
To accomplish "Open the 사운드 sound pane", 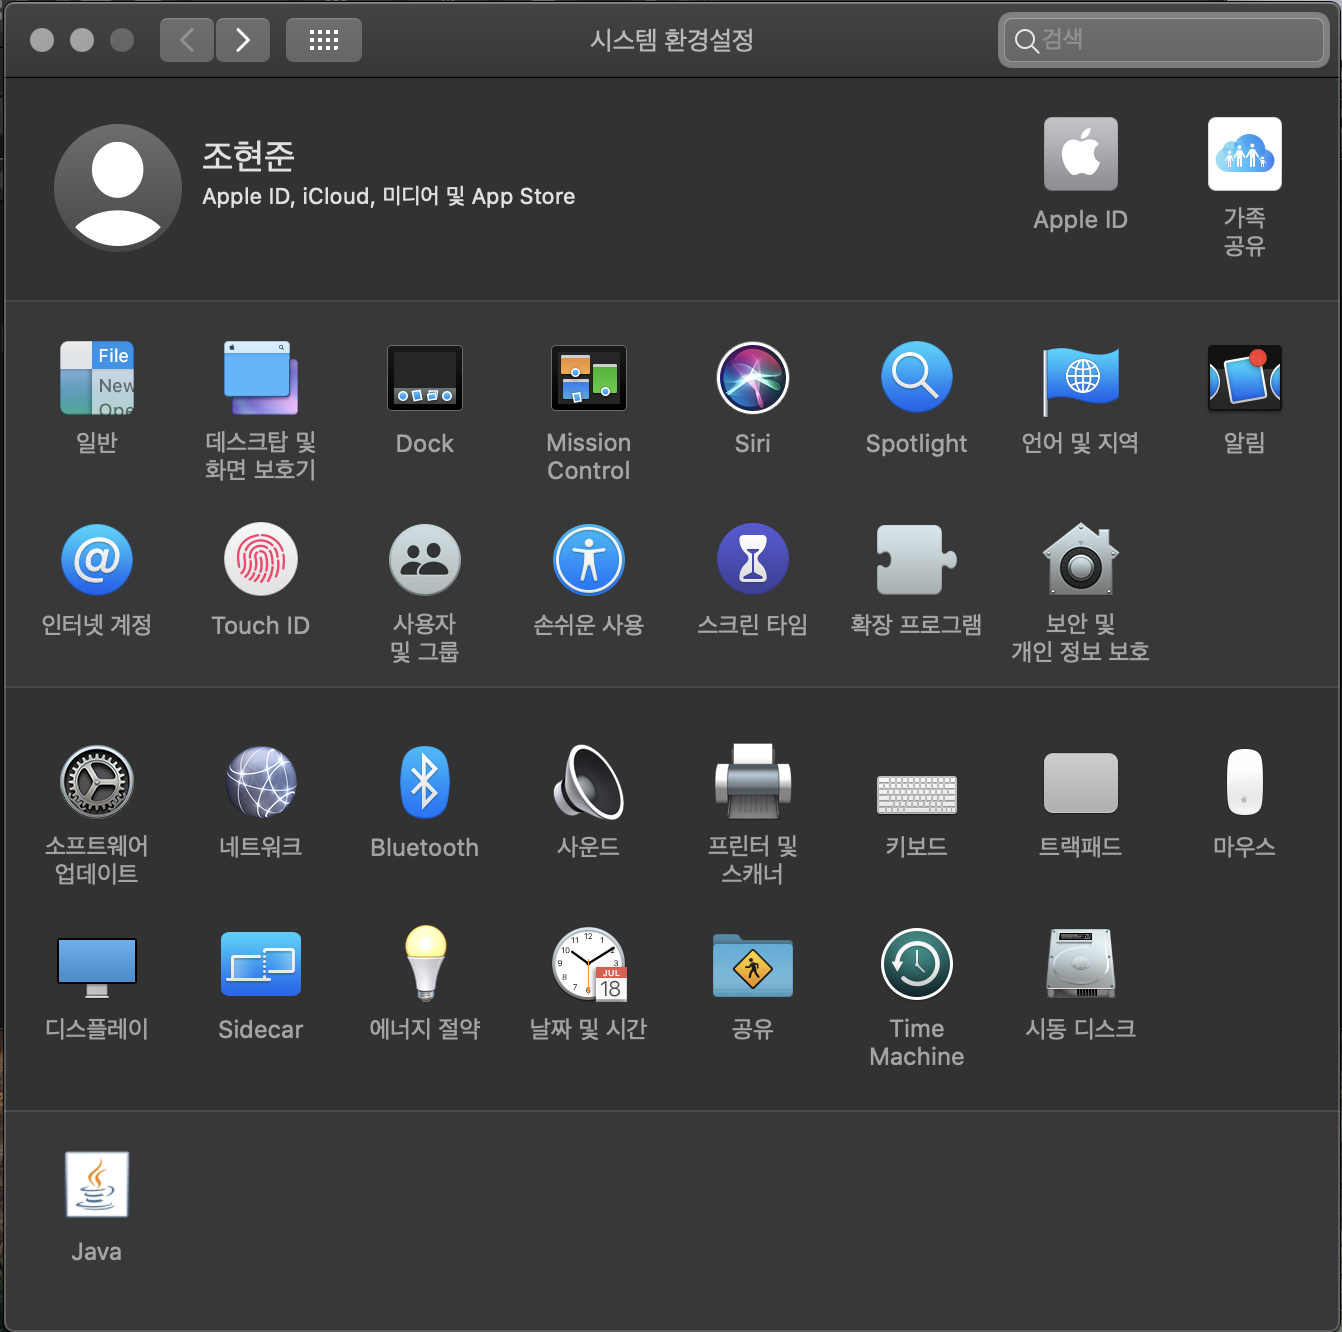I will click(x=589, y=782).
